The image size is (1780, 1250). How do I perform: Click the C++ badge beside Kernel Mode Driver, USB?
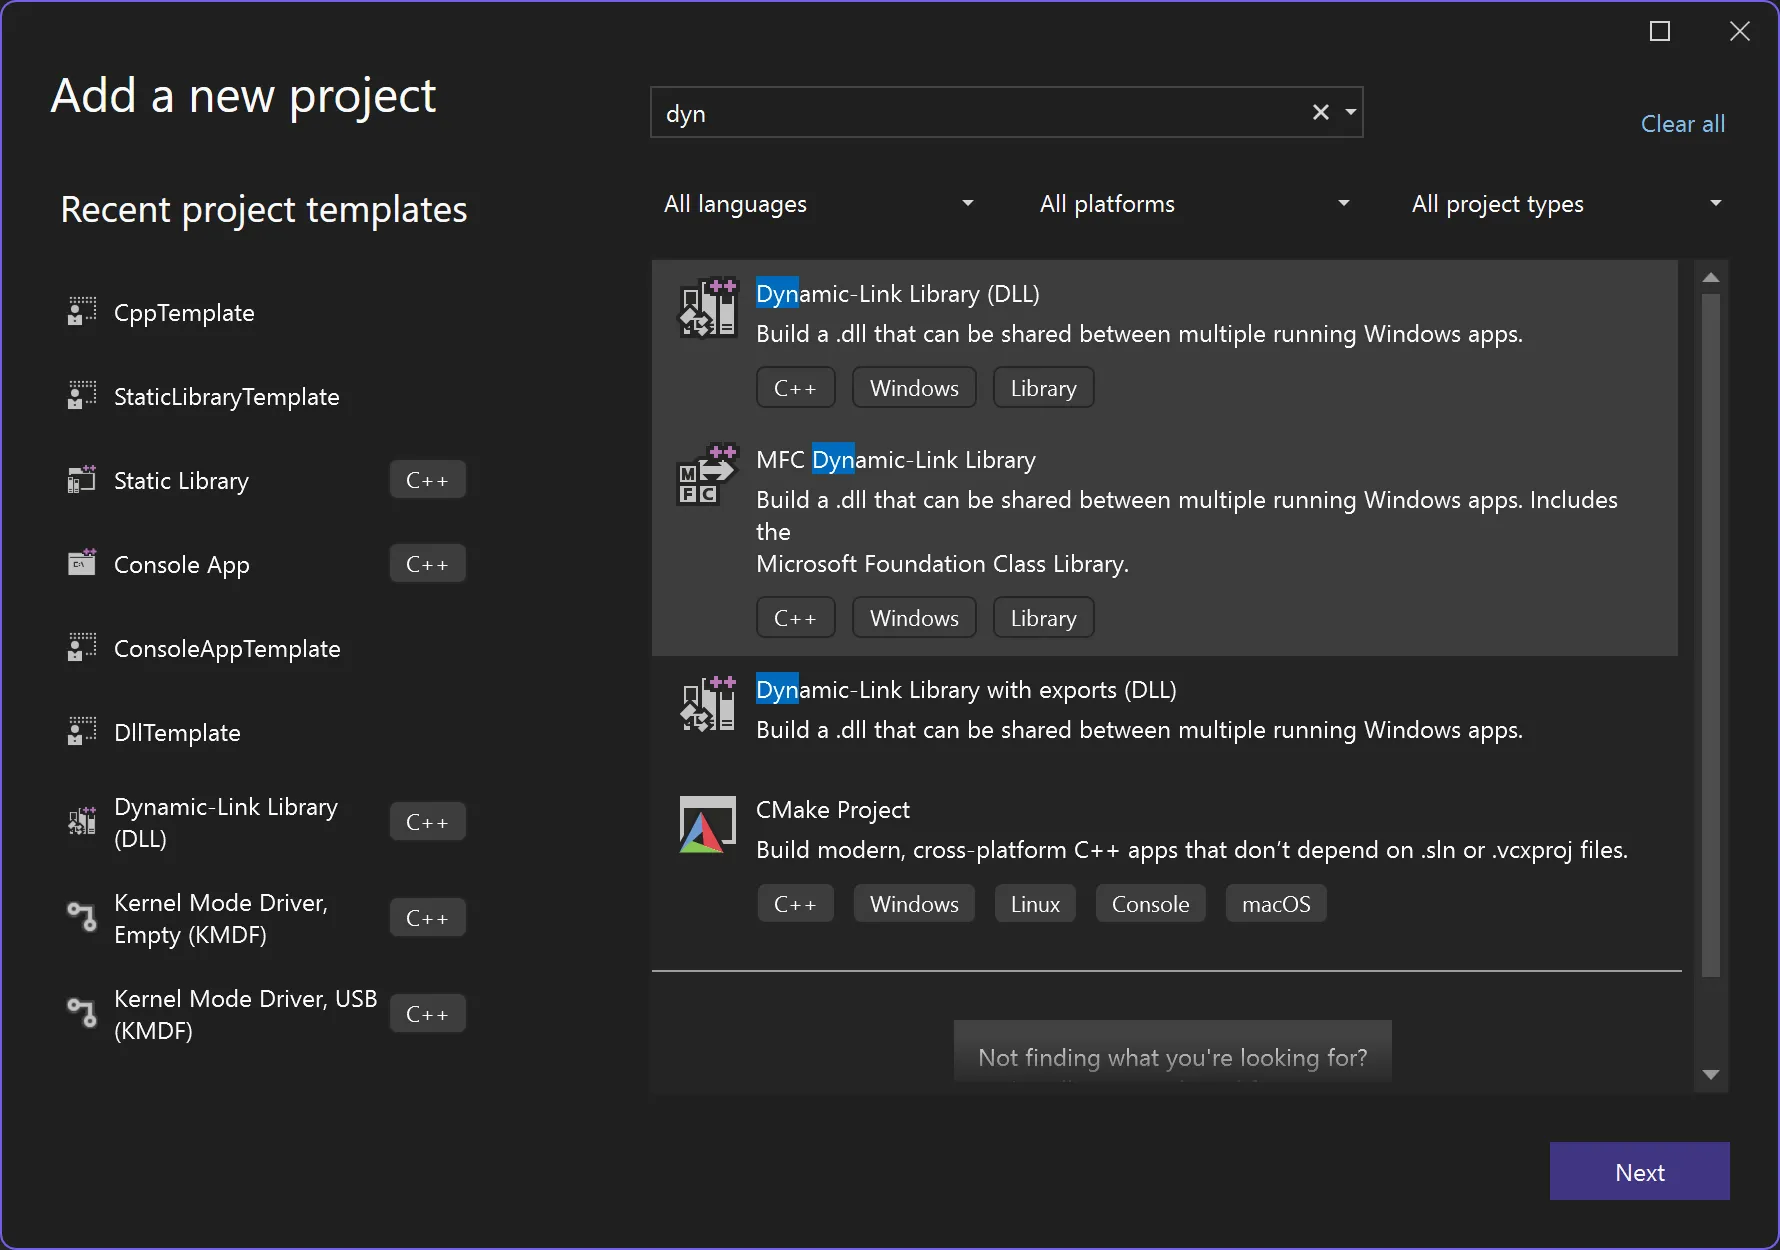[427, 1014]
